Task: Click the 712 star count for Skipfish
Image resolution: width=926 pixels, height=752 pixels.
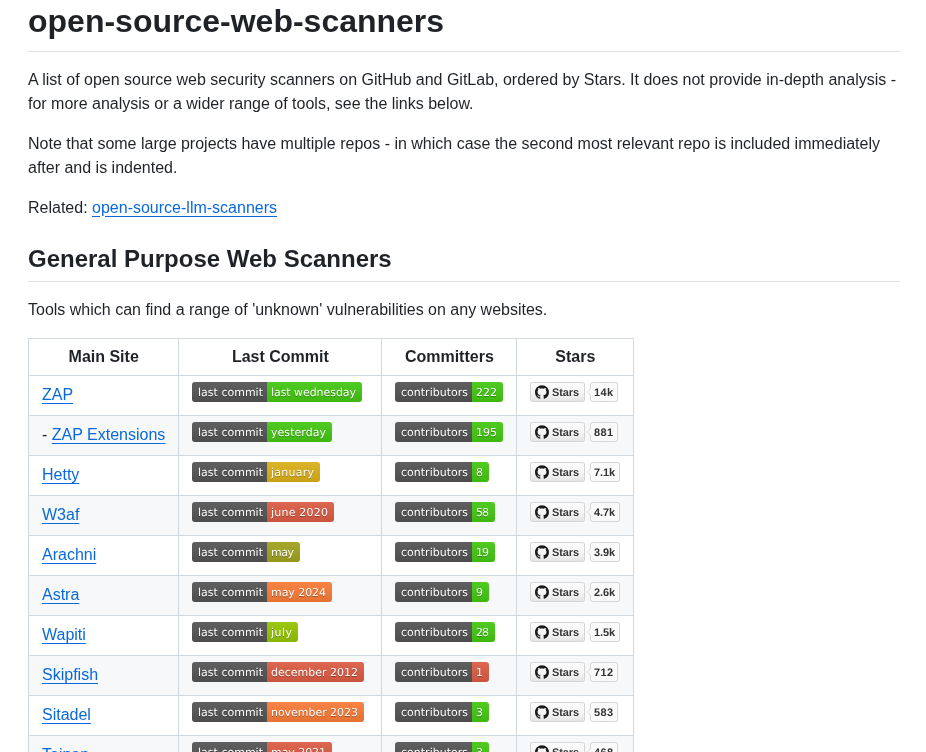Action: click(x=603, y=672)
